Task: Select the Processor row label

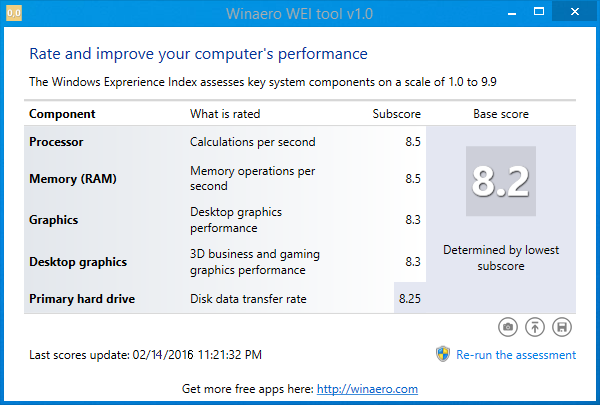Action: point(57,142)
